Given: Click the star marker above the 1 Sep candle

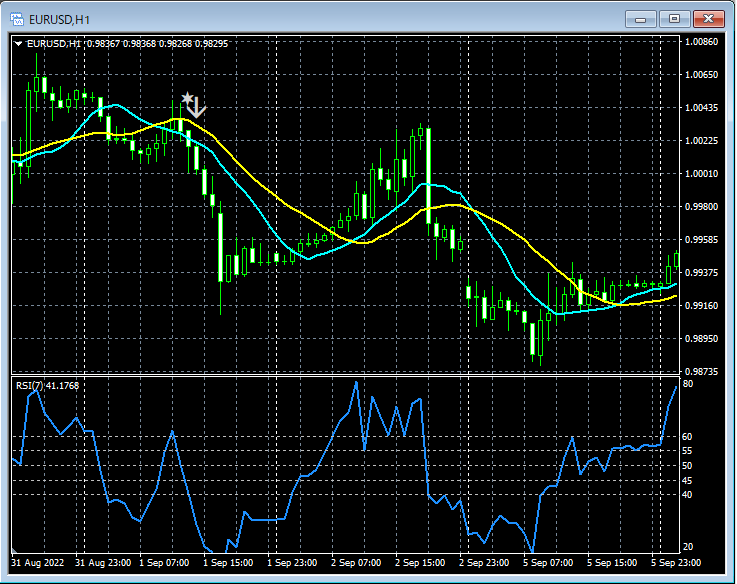Looking at the screenshot, I should pos(187,98).
